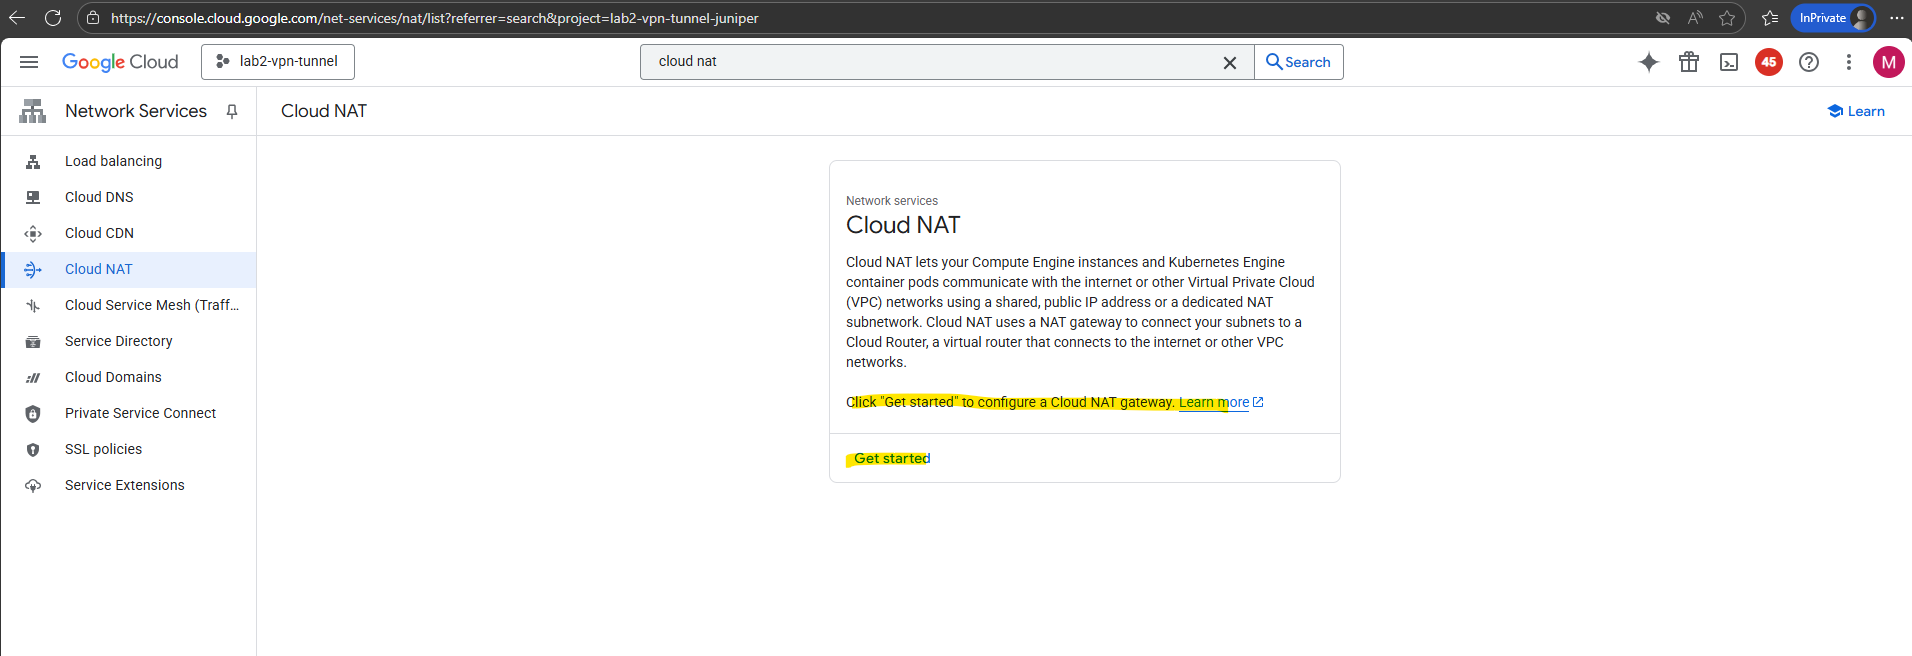Image resolution: width=1912 pixels, height=656 pixels.
Task: Add page to favorites star icon
Action: [1727, 18]
